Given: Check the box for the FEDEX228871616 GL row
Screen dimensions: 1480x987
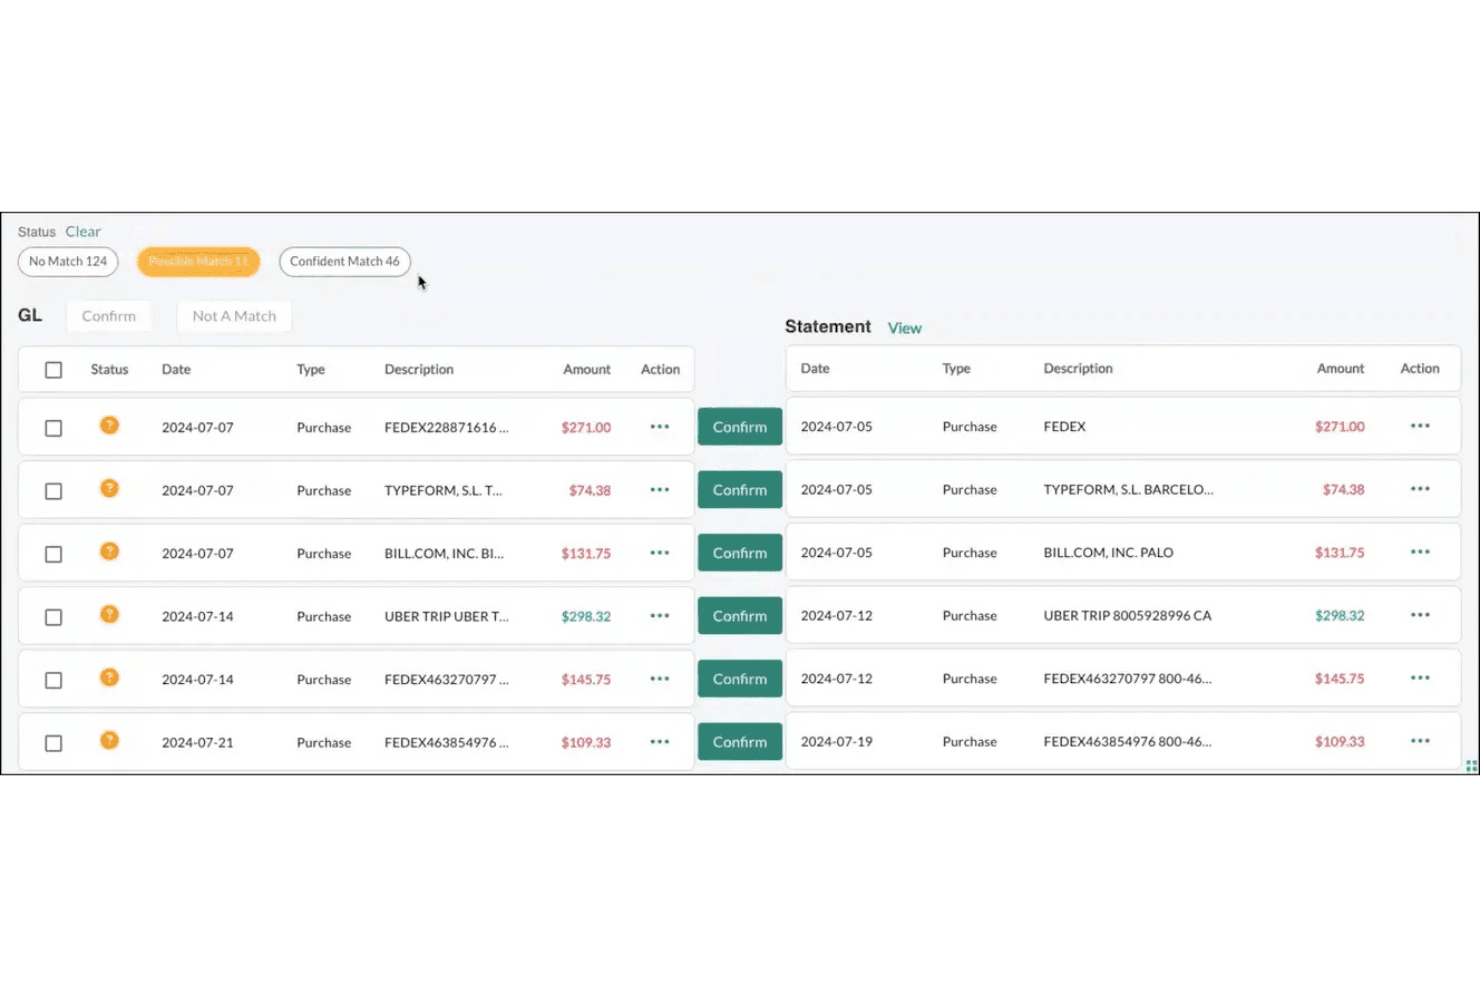Looking at the screenshot, I should (54, 428).
